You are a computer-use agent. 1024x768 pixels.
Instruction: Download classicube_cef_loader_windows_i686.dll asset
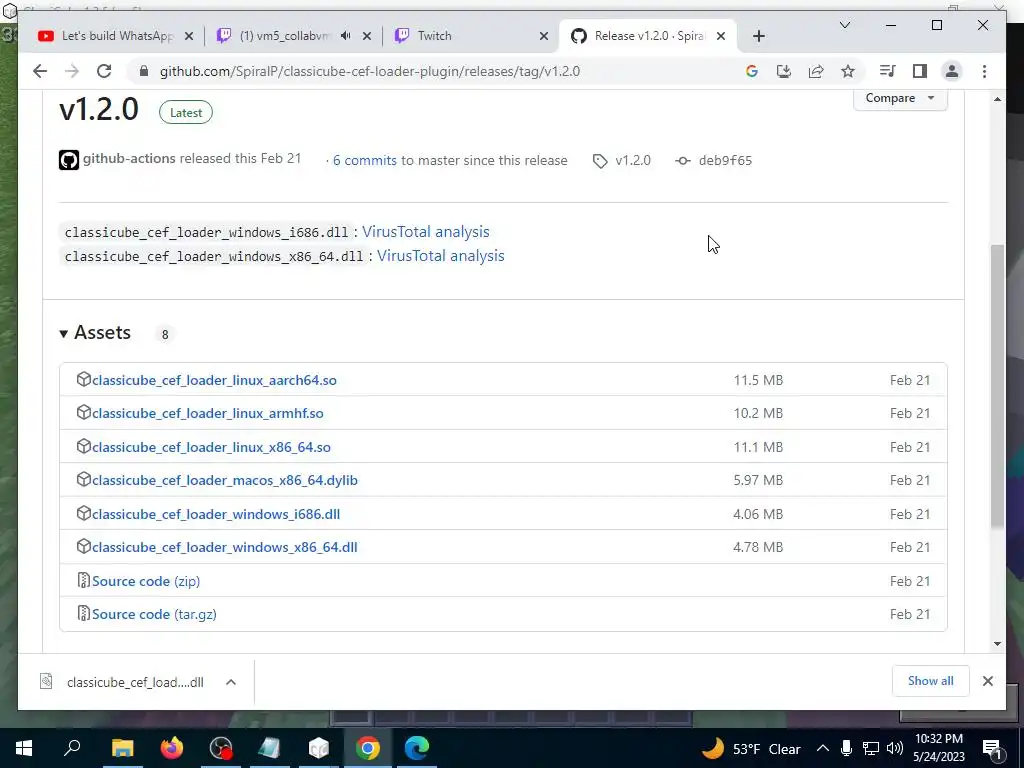click(x=216, y=515)
